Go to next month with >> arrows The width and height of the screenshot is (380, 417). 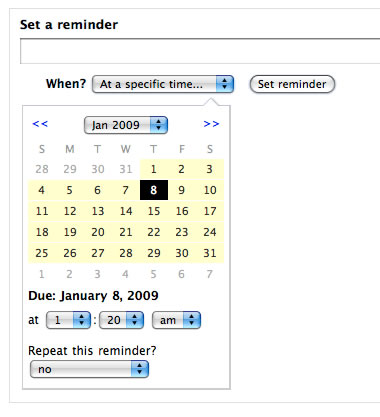click(211, 124)
